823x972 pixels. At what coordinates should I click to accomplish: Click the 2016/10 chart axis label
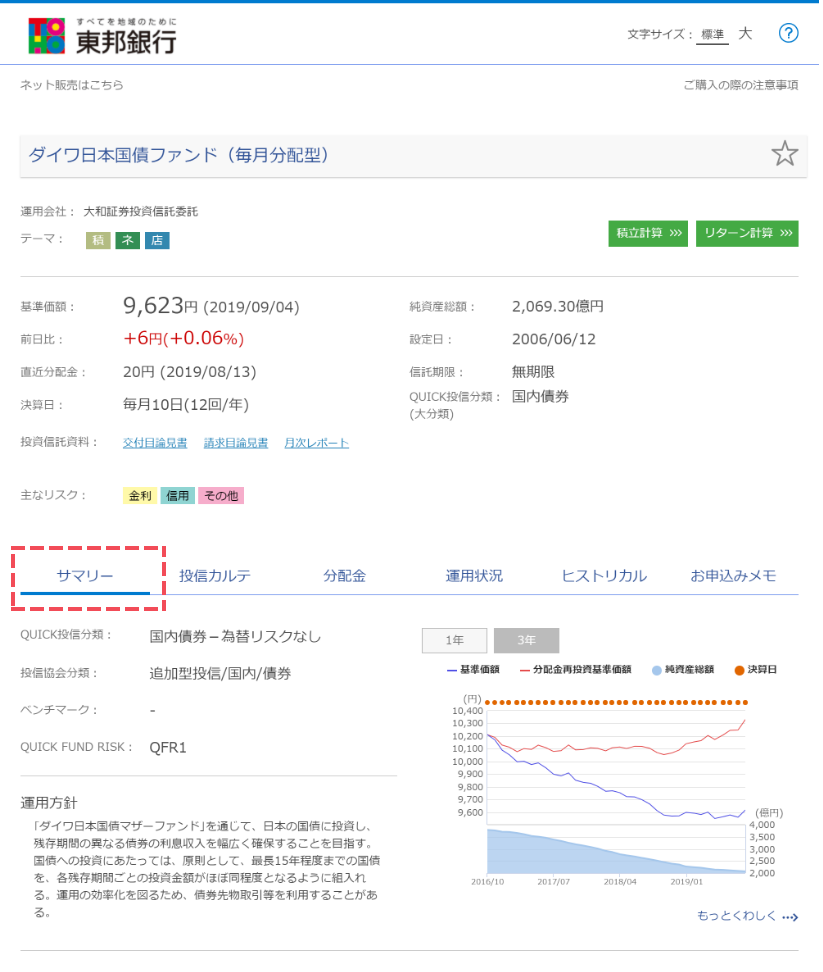[488, 881]
